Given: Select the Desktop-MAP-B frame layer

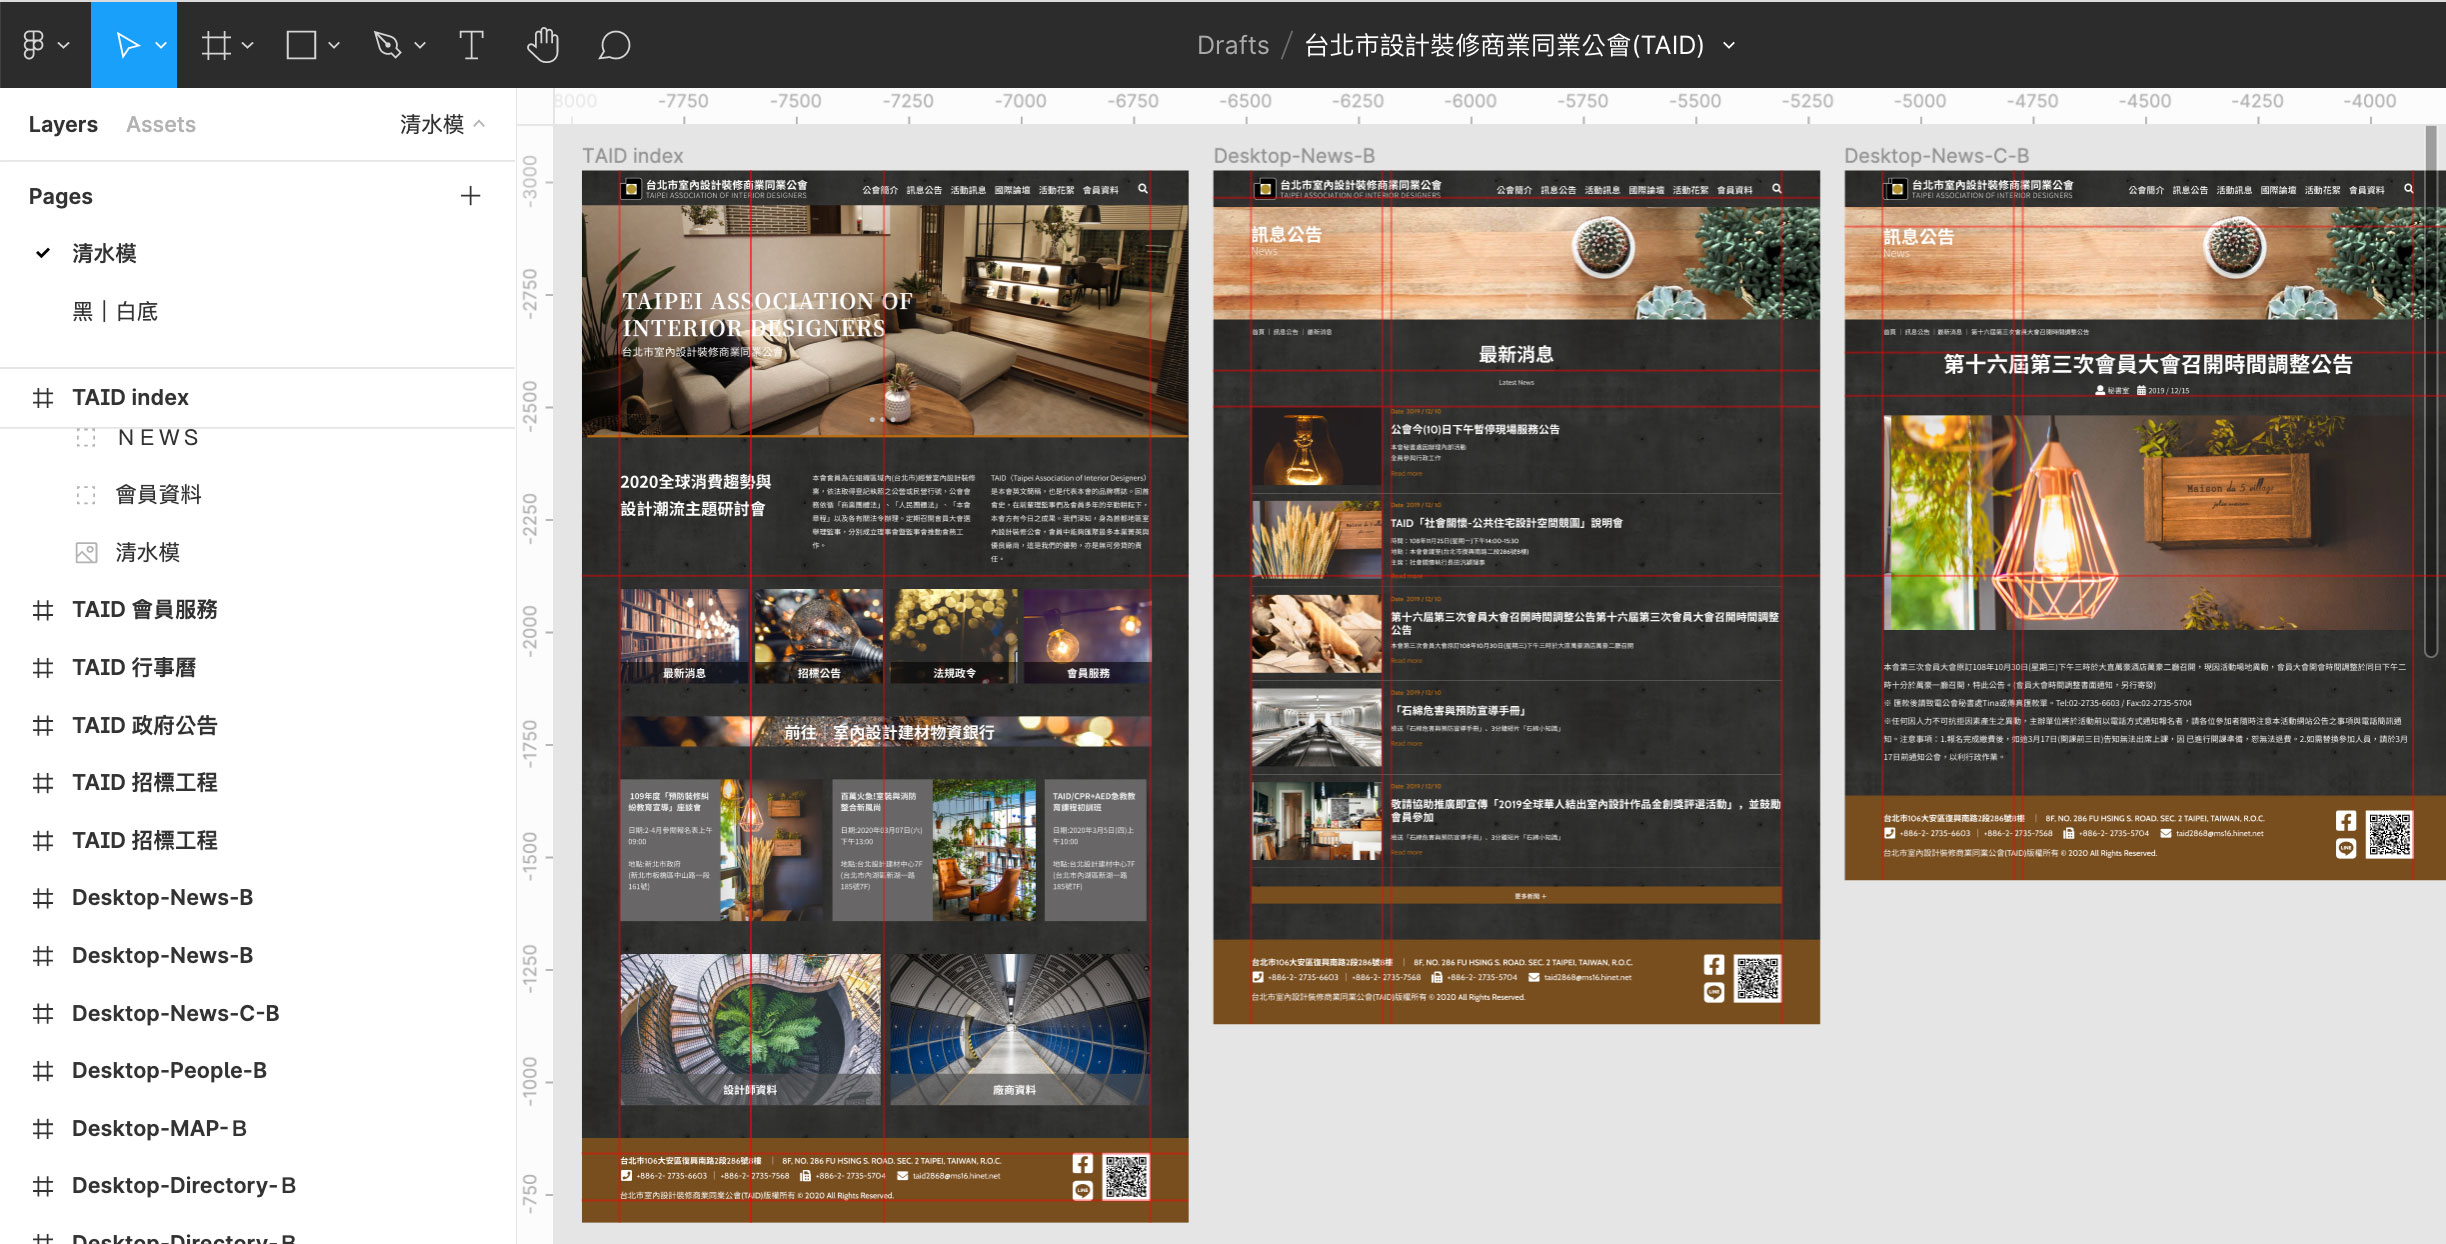Looking at the screenshot, I should [x=159, y=1128].
